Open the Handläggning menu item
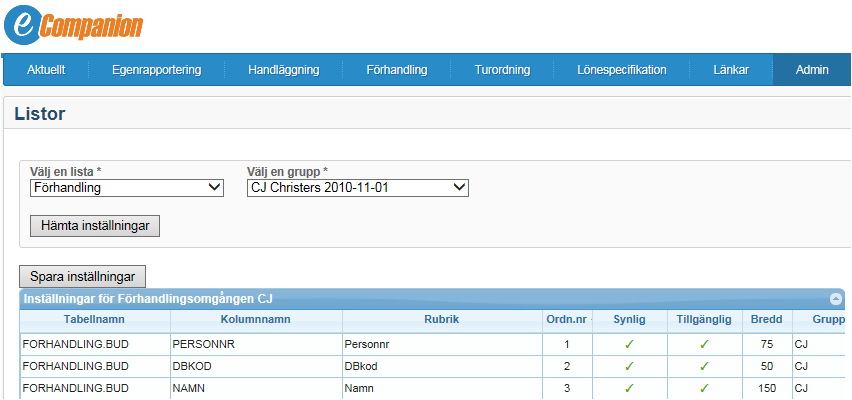 pyautogui.click(x=283, y=70)
